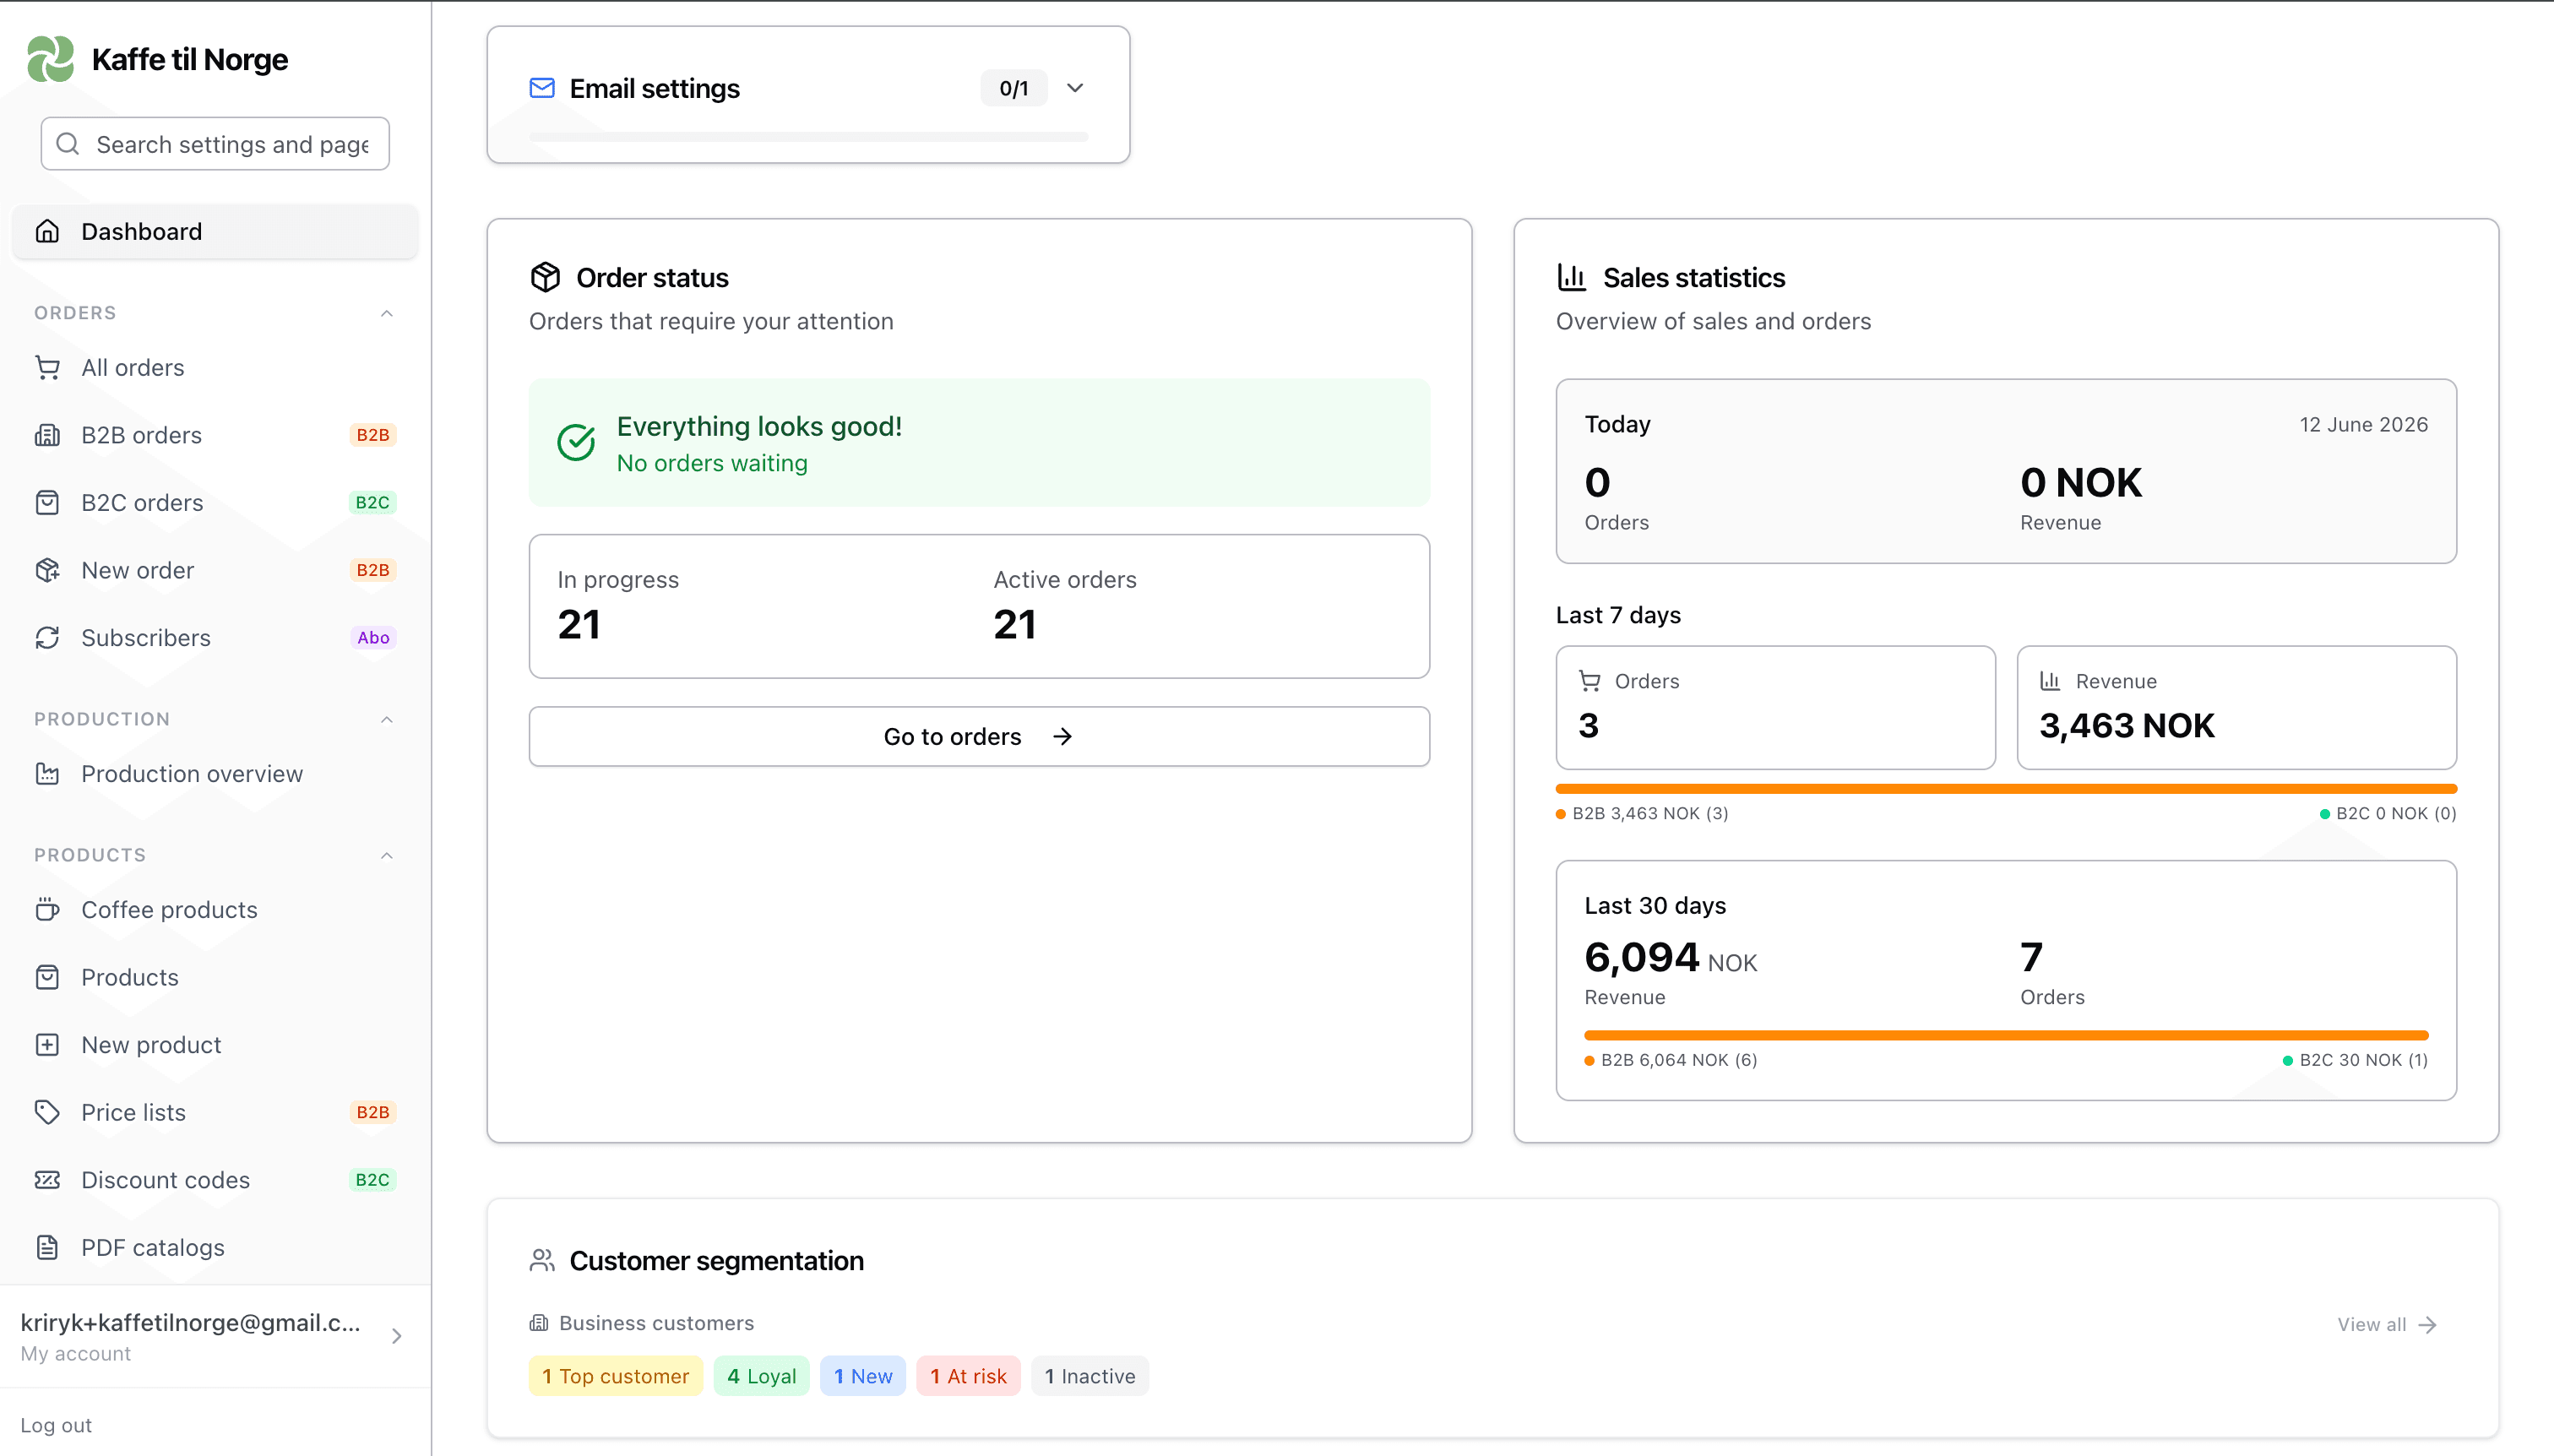The image size is (2554, 1456).
Task: Open Coffee products page
Action: 215,909
